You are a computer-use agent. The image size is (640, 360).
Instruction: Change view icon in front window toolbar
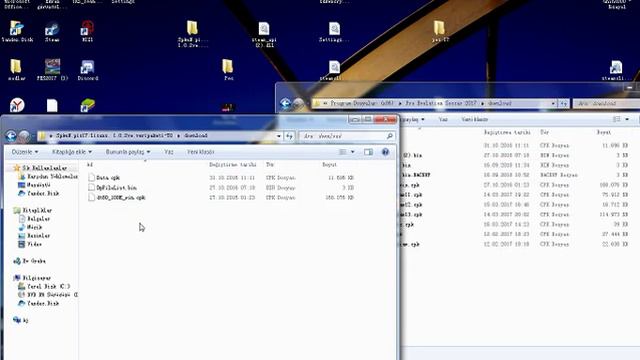[x=343, y=152]
